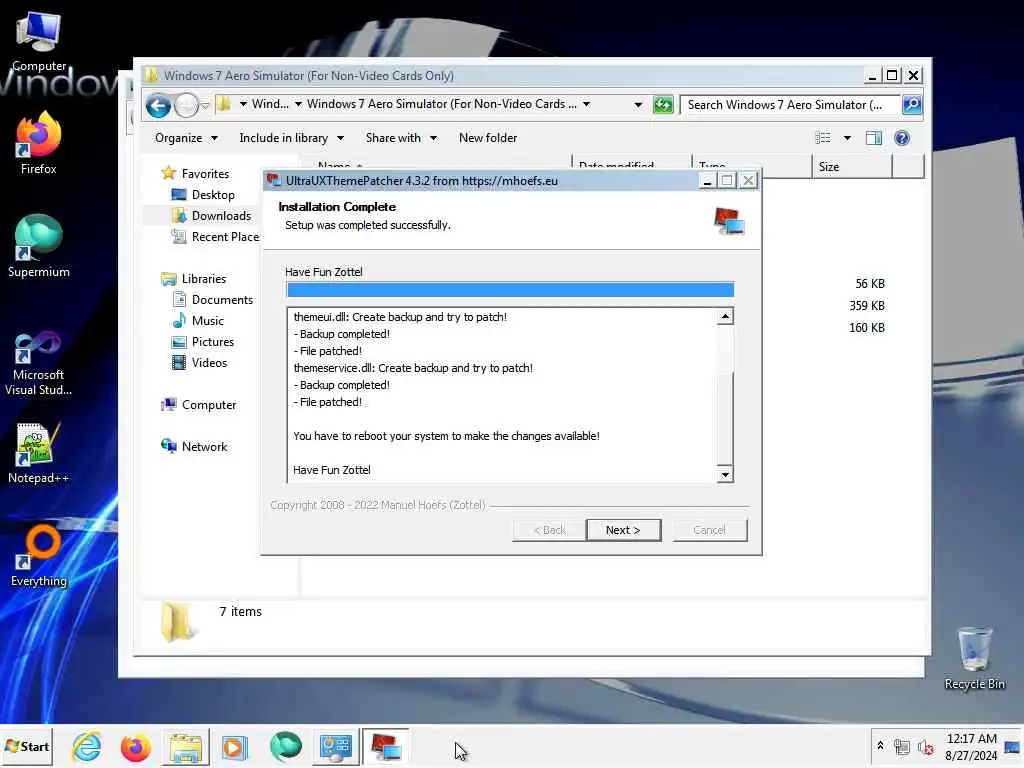Select the Everything desktop shortcut

coord(39,556)
